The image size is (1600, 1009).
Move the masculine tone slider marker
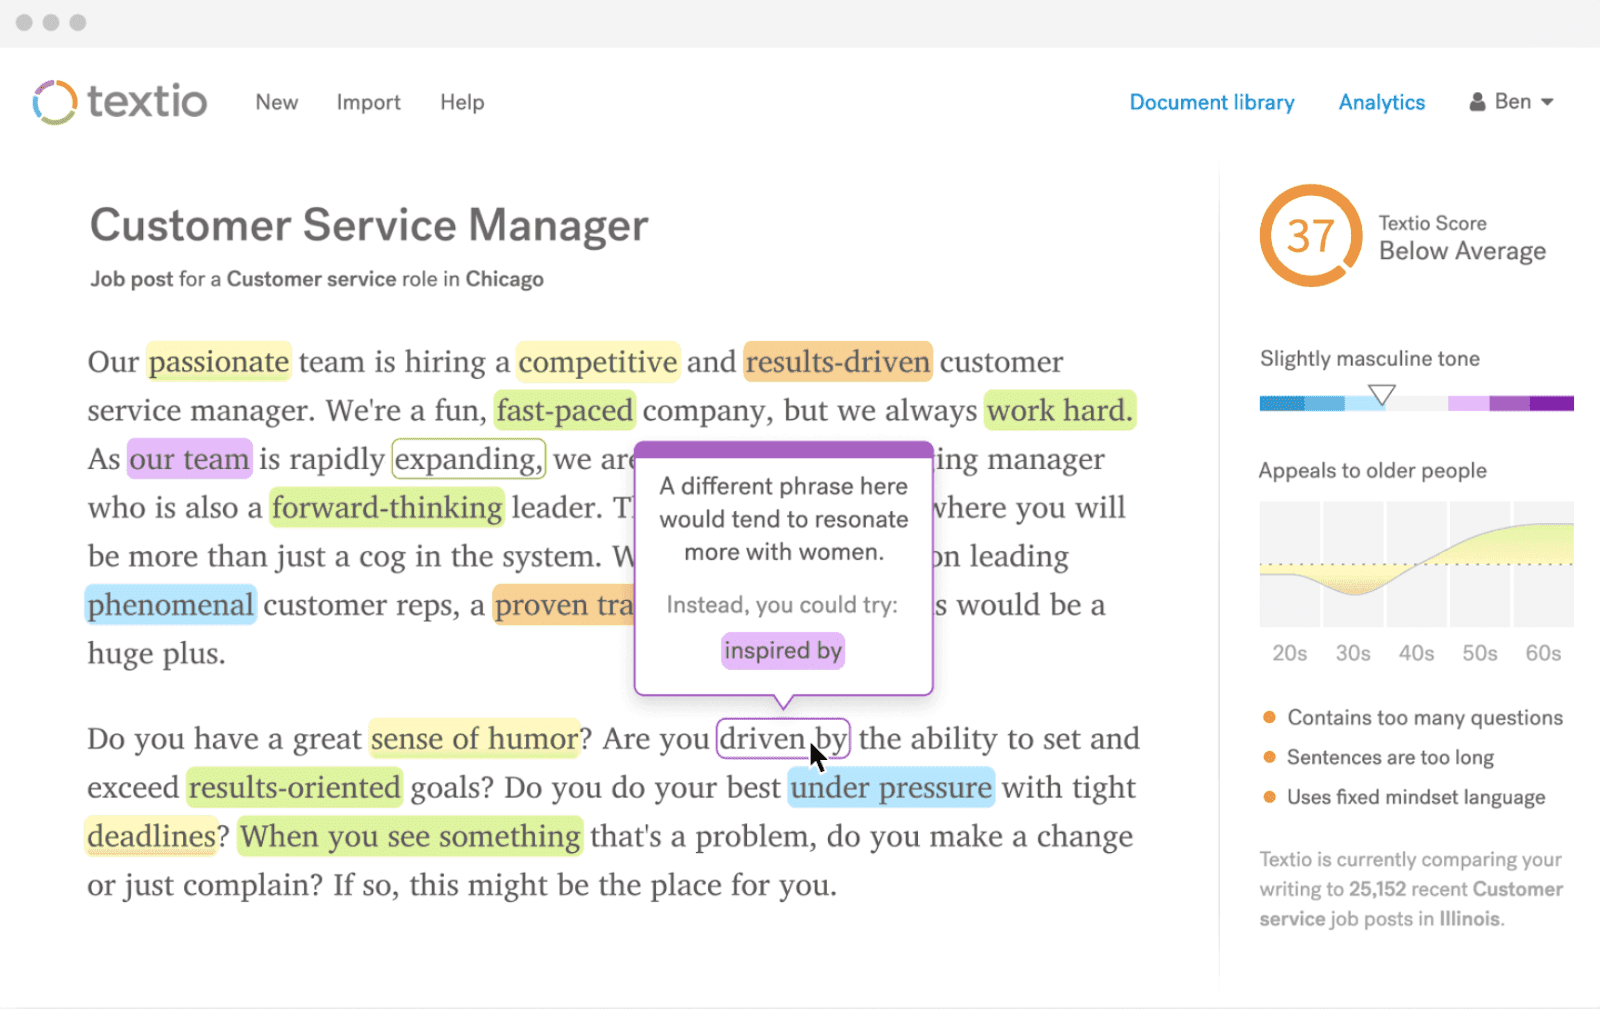(x=1383, y=394)
